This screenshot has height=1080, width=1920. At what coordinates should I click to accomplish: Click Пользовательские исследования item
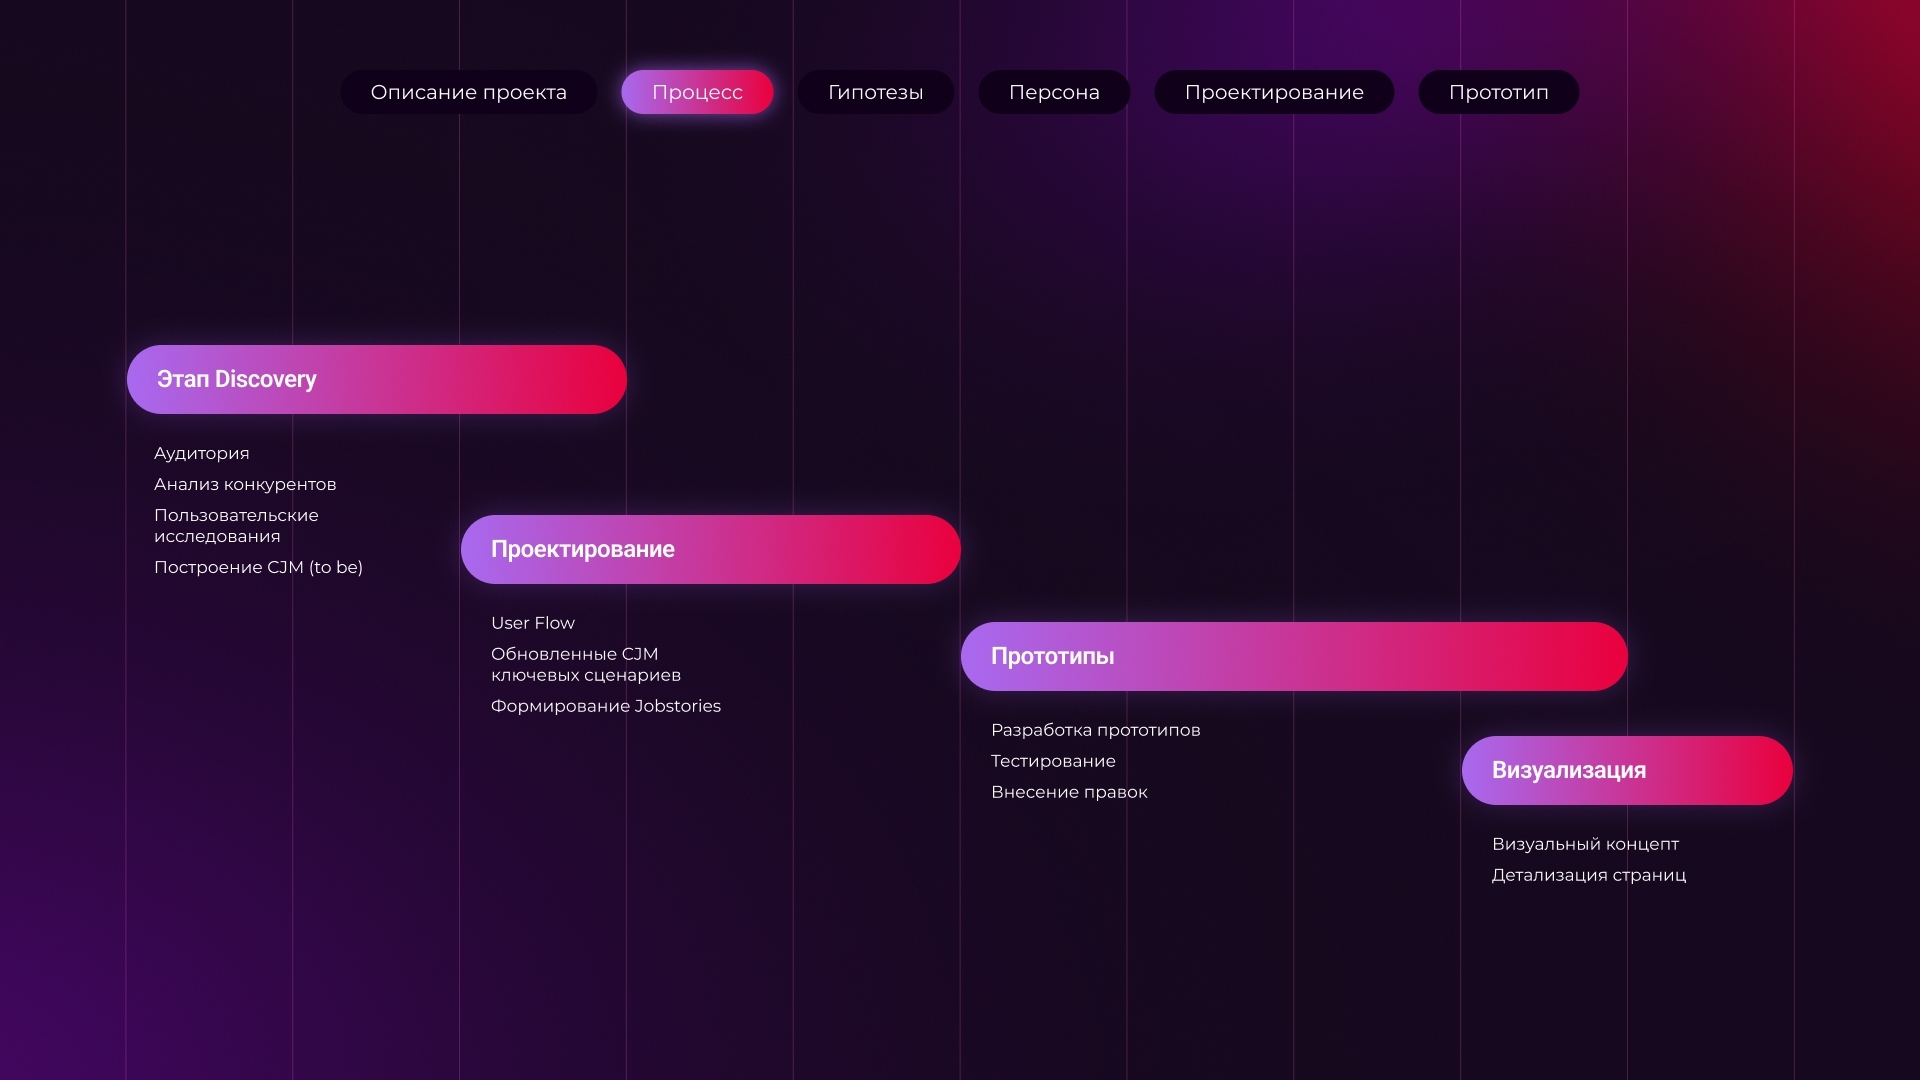tap(236, 525)
